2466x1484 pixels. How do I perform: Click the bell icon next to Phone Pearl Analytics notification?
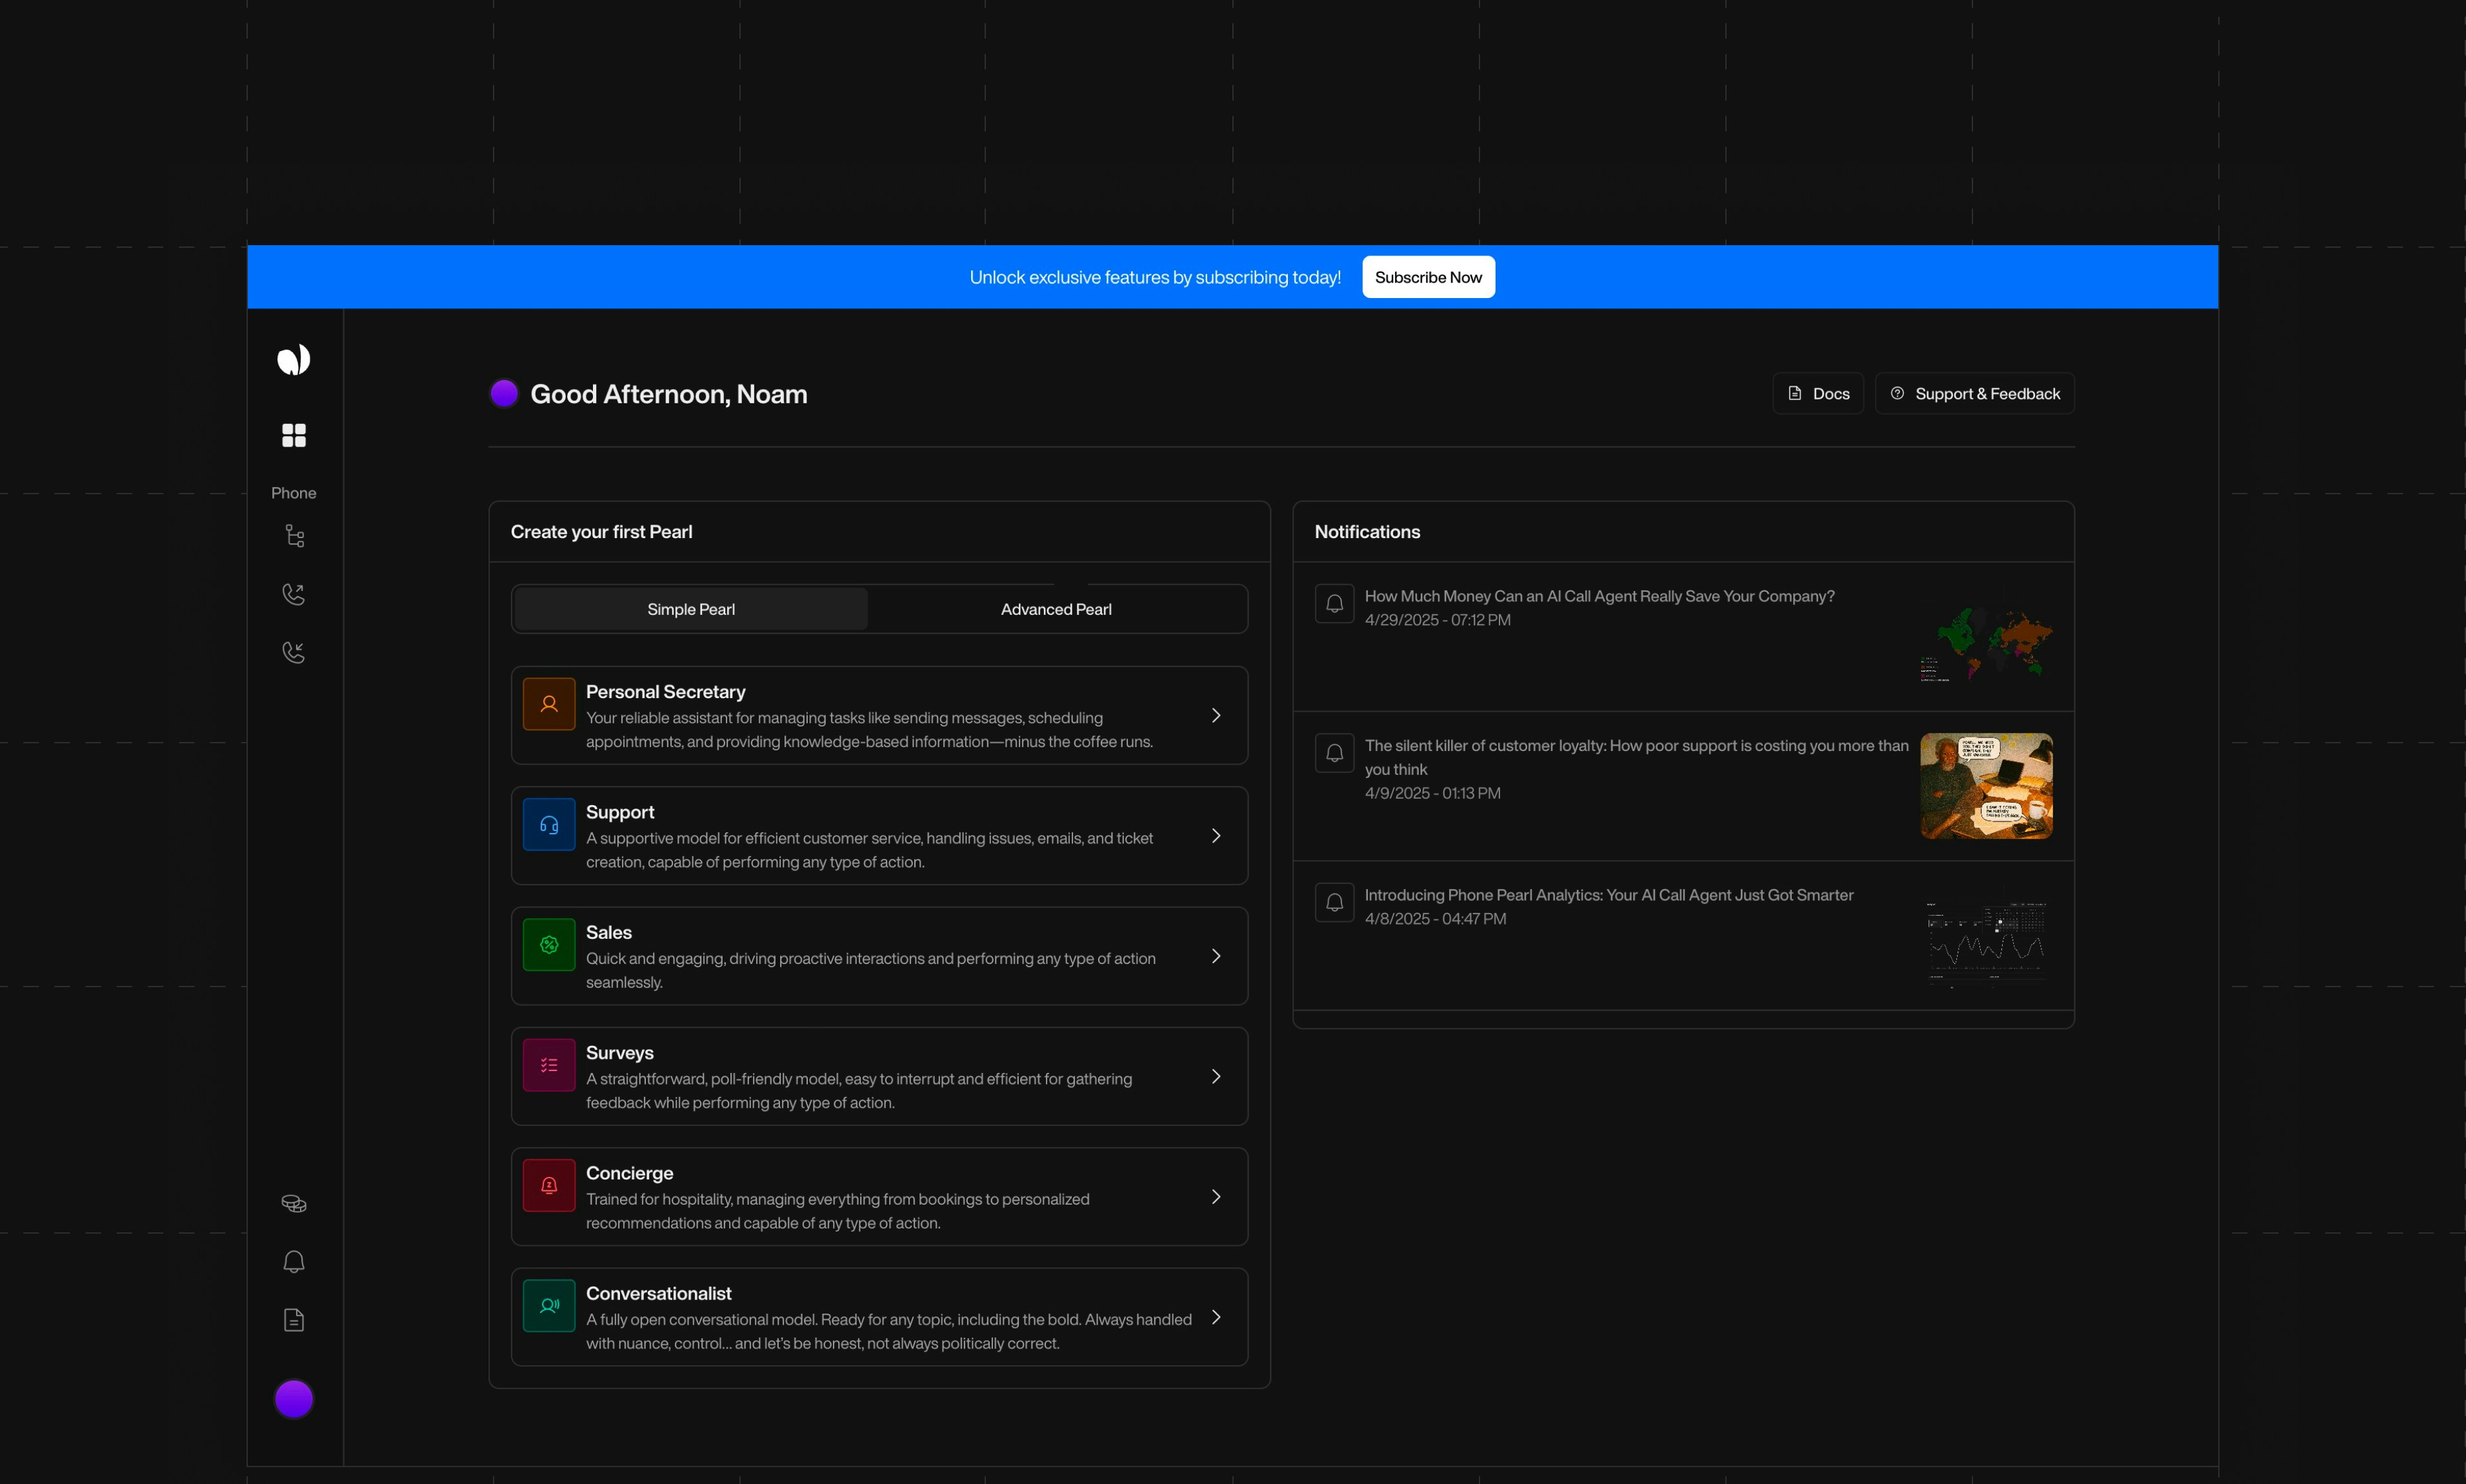1334,901
